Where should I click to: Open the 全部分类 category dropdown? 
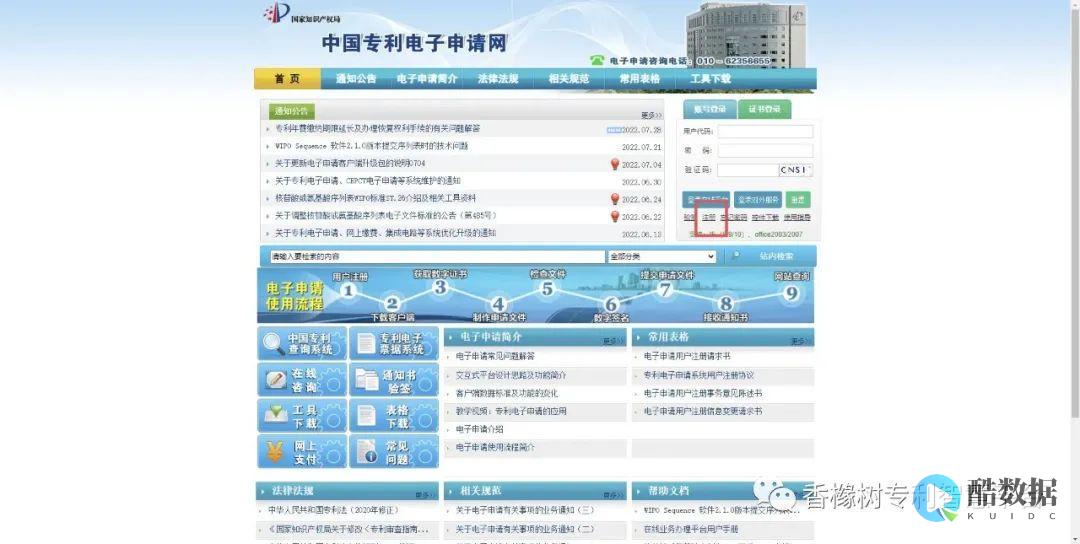click(x=661, y=256)
